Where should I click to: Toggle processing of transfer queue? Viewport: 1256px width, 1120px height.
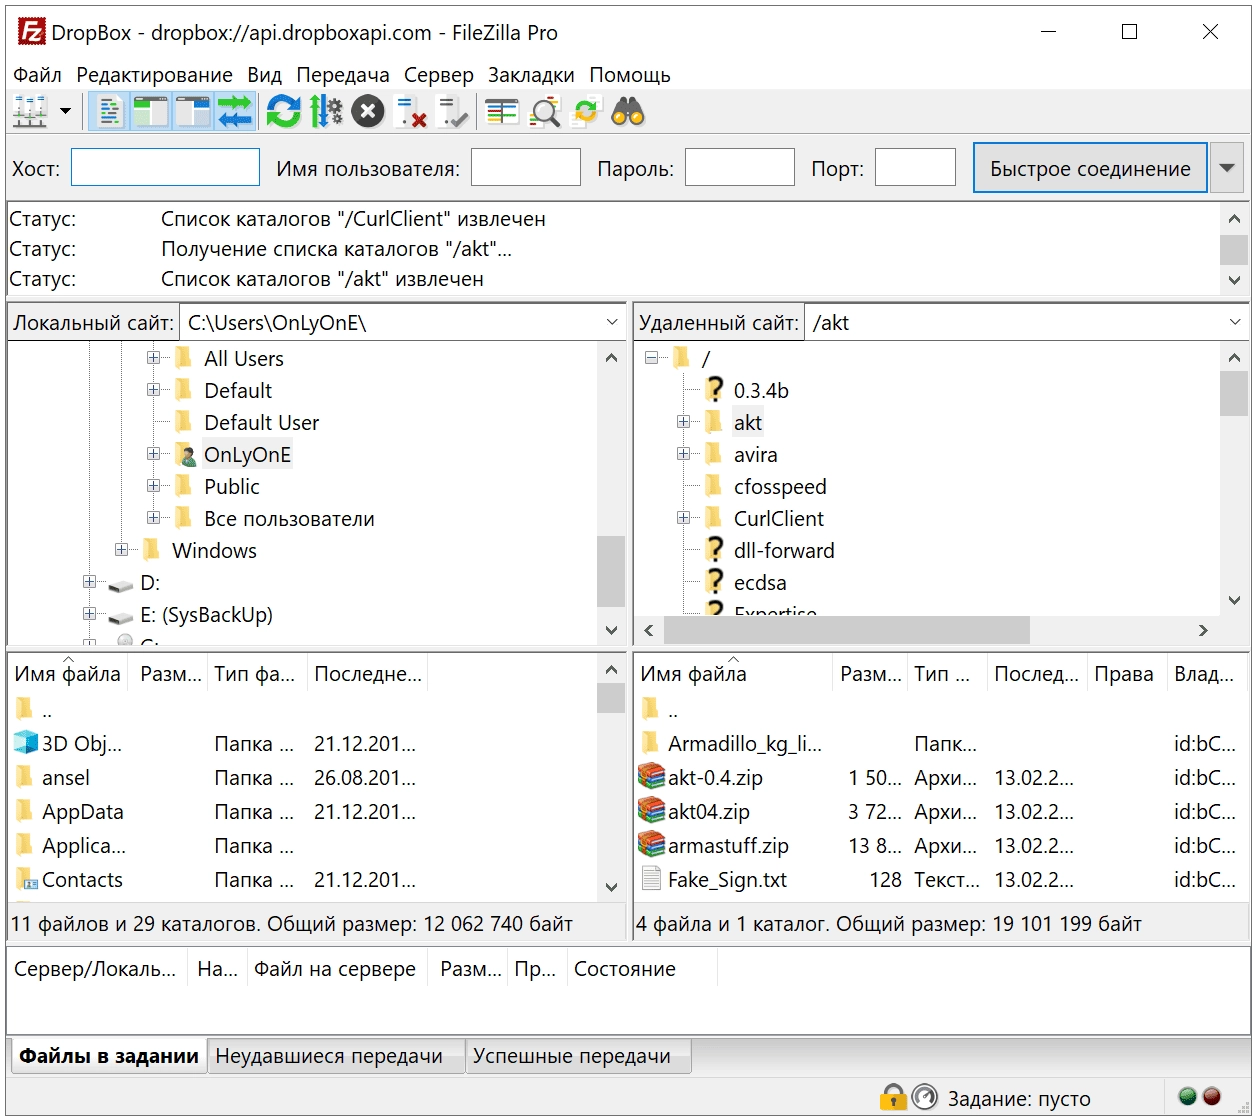click(x=326, y=111)
